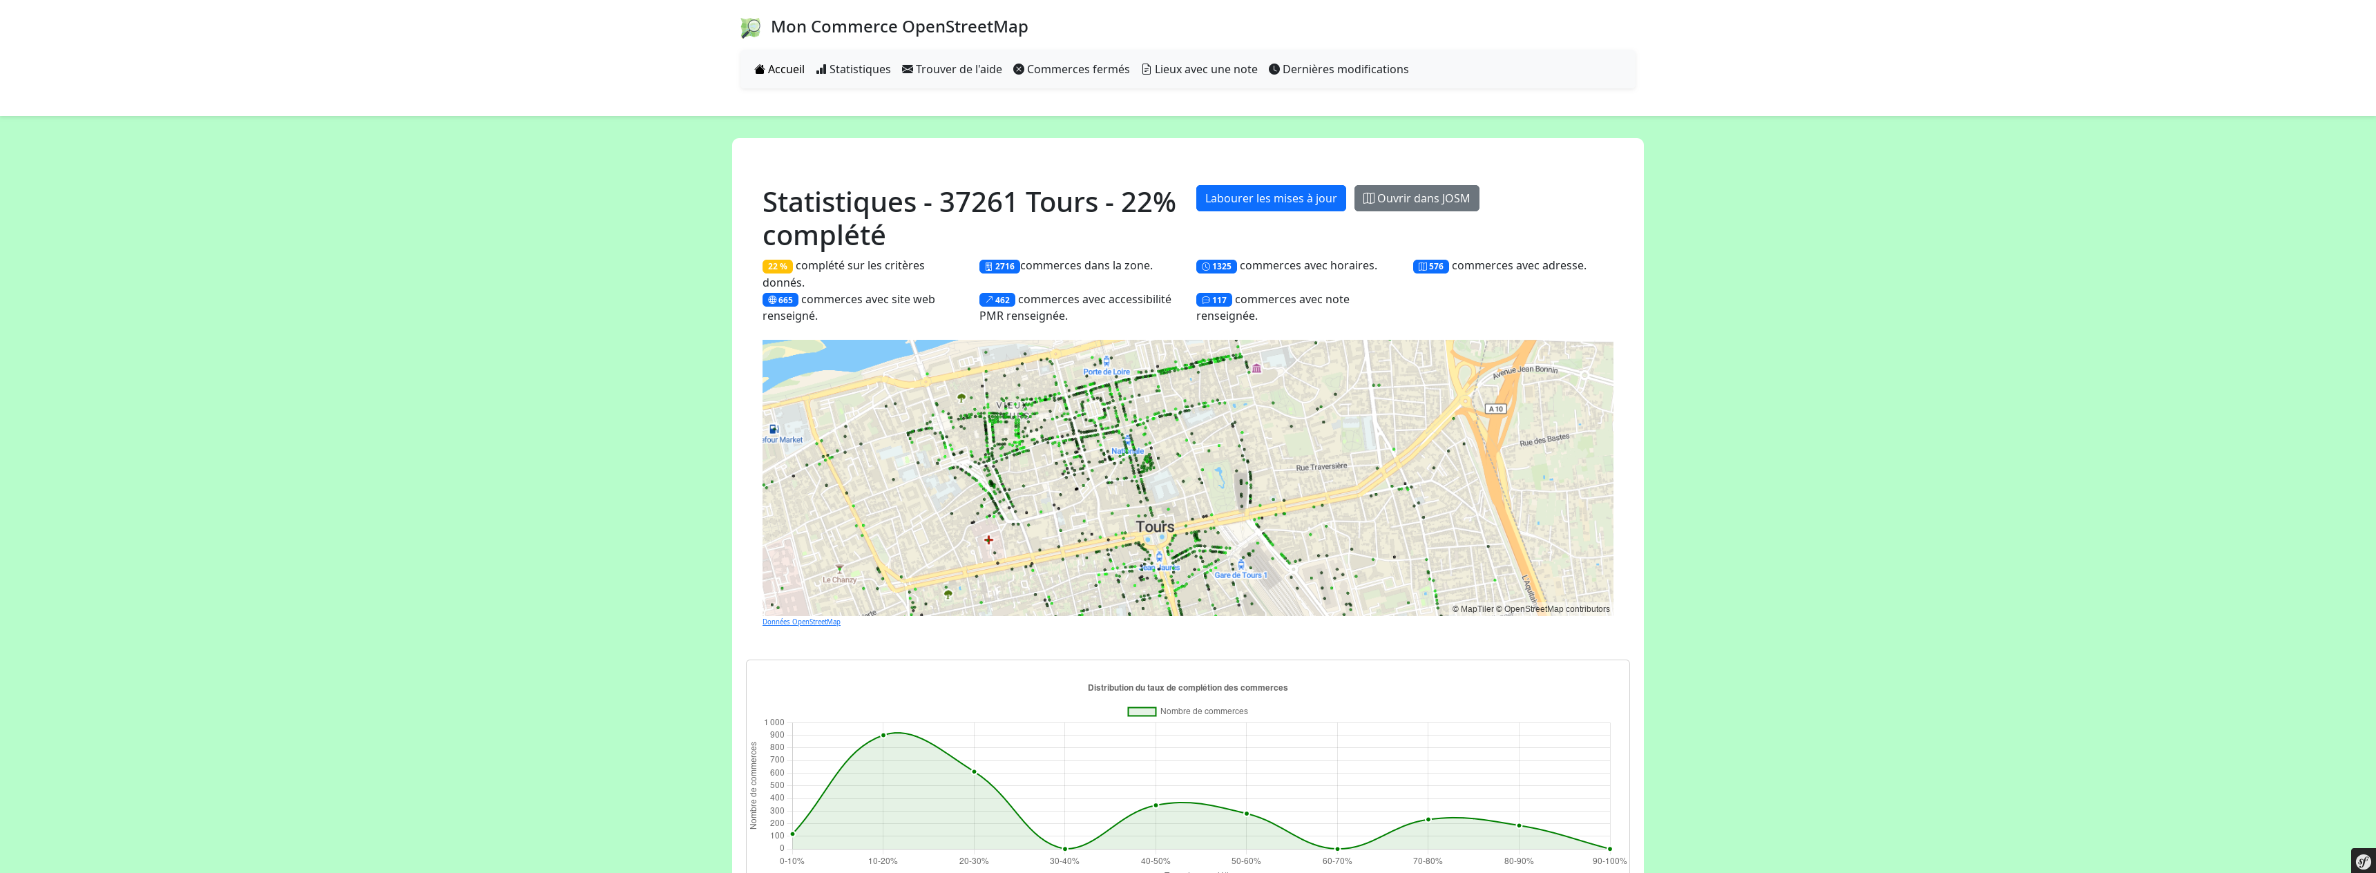Open the Données OpenStreetMap link

tap(801, 622)
